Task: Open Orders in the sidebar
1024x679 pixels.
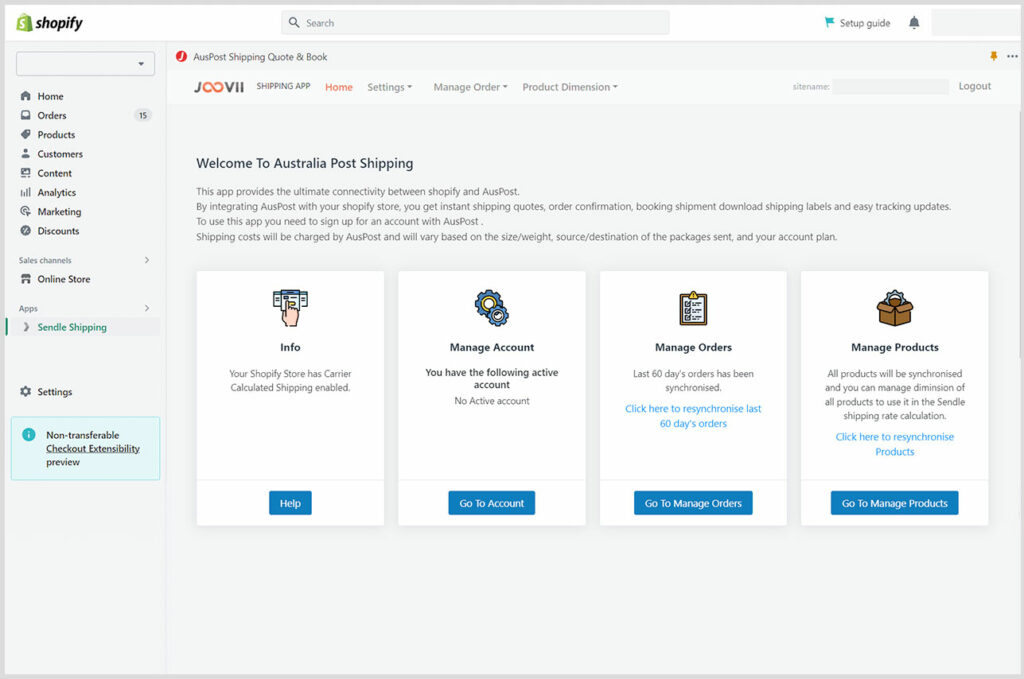Action: [52, 116]
